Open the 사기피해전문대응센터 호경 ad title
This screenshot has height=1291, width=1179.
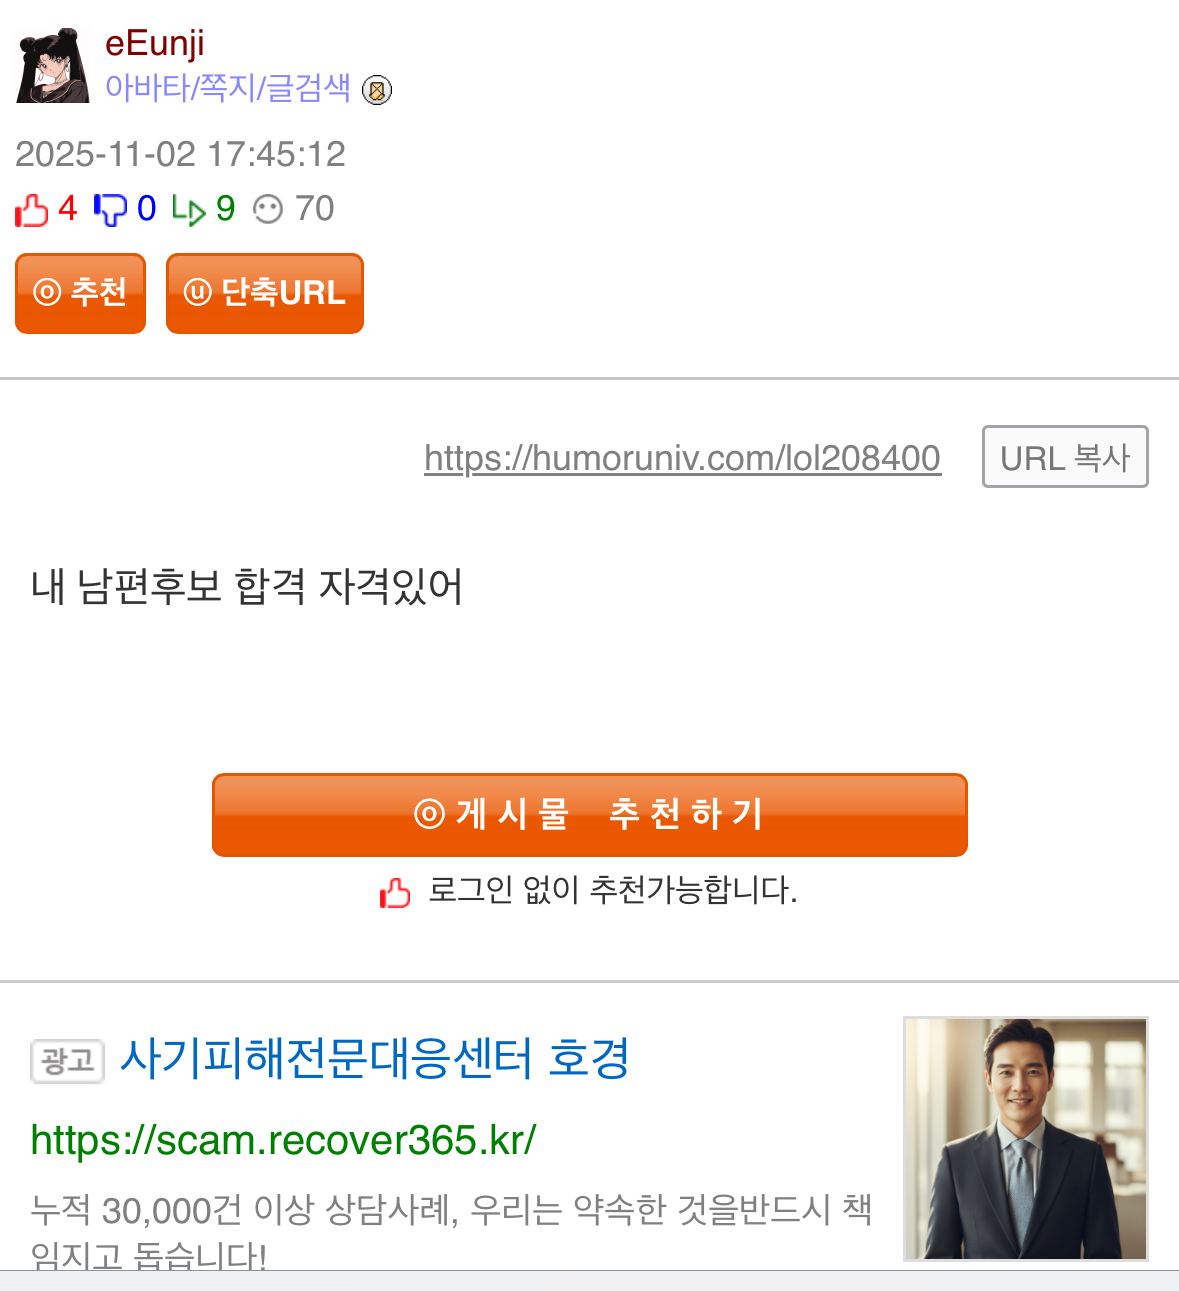pos(375,1058)
